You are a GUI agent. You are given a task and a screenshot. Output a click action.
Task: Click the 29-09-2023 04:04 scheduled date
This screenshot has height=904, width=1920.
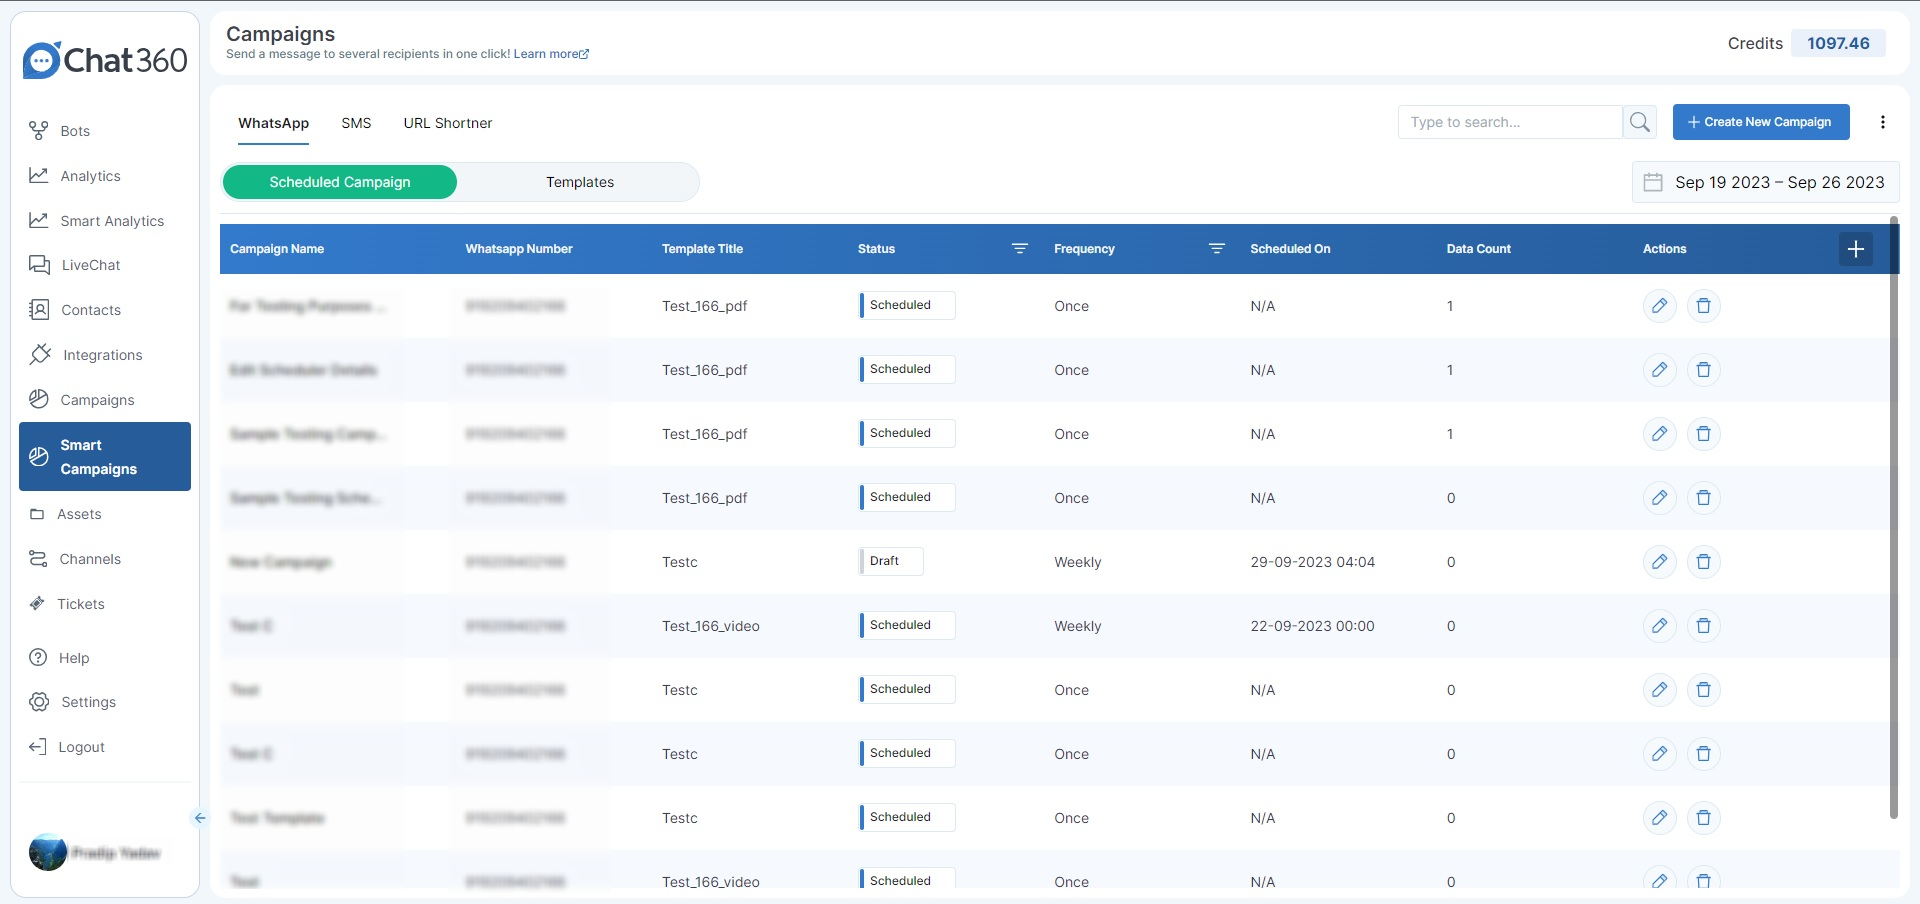coord(1313,562)
